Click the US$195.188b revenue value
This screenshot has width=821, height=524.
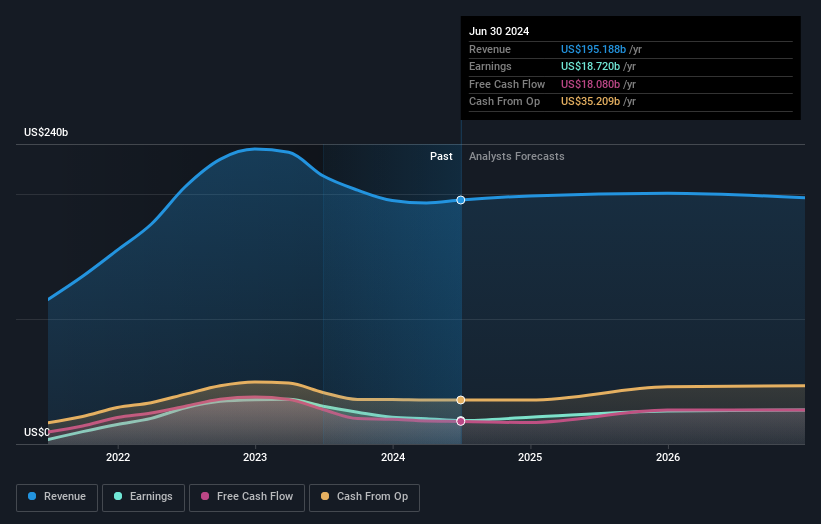click(593, 49)
